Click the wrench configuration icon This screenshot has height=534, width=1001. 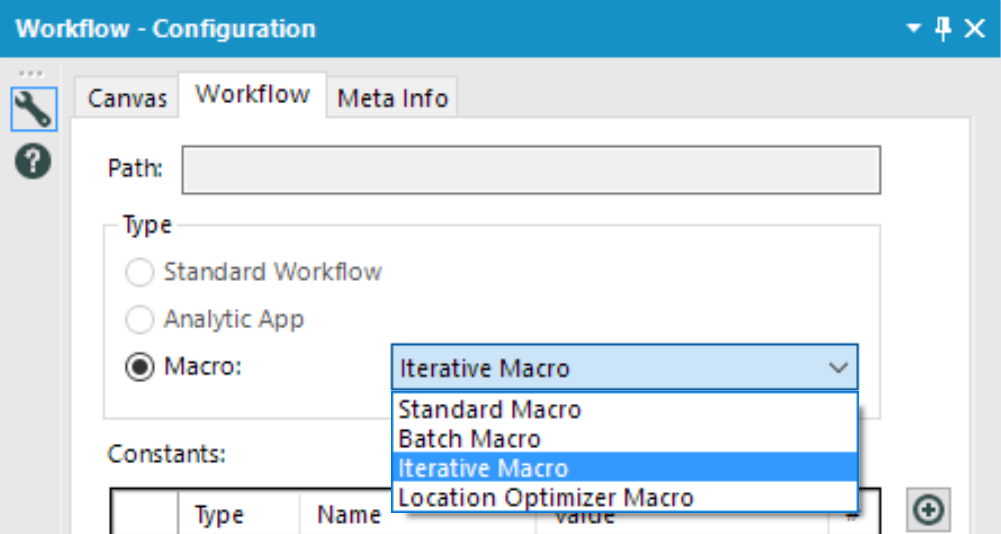point(33,108)
